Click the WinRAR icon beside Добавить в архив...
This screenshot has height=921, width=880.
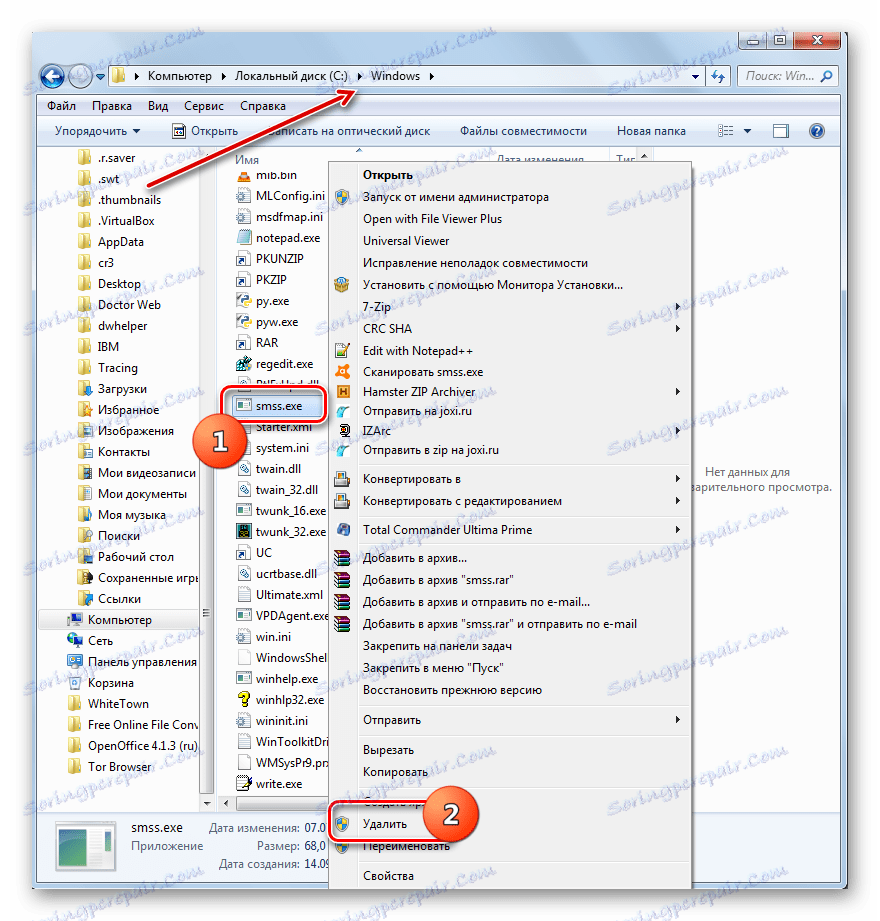click(342, 558)
